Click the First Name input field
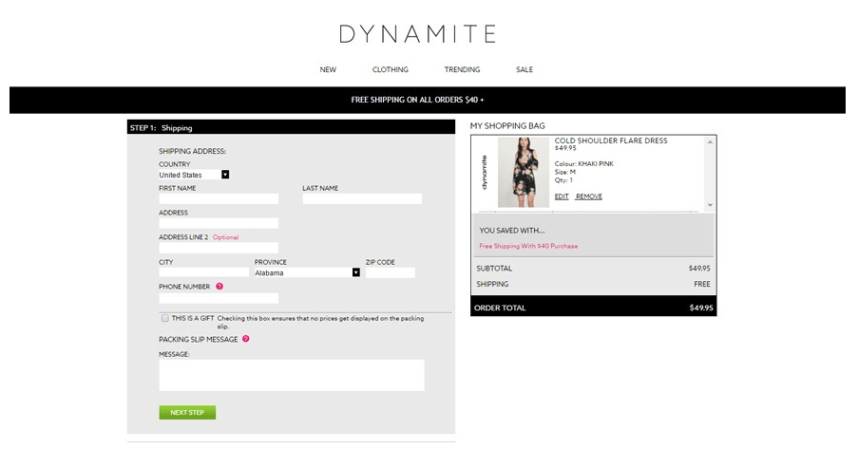 click(x=218, y=199)
